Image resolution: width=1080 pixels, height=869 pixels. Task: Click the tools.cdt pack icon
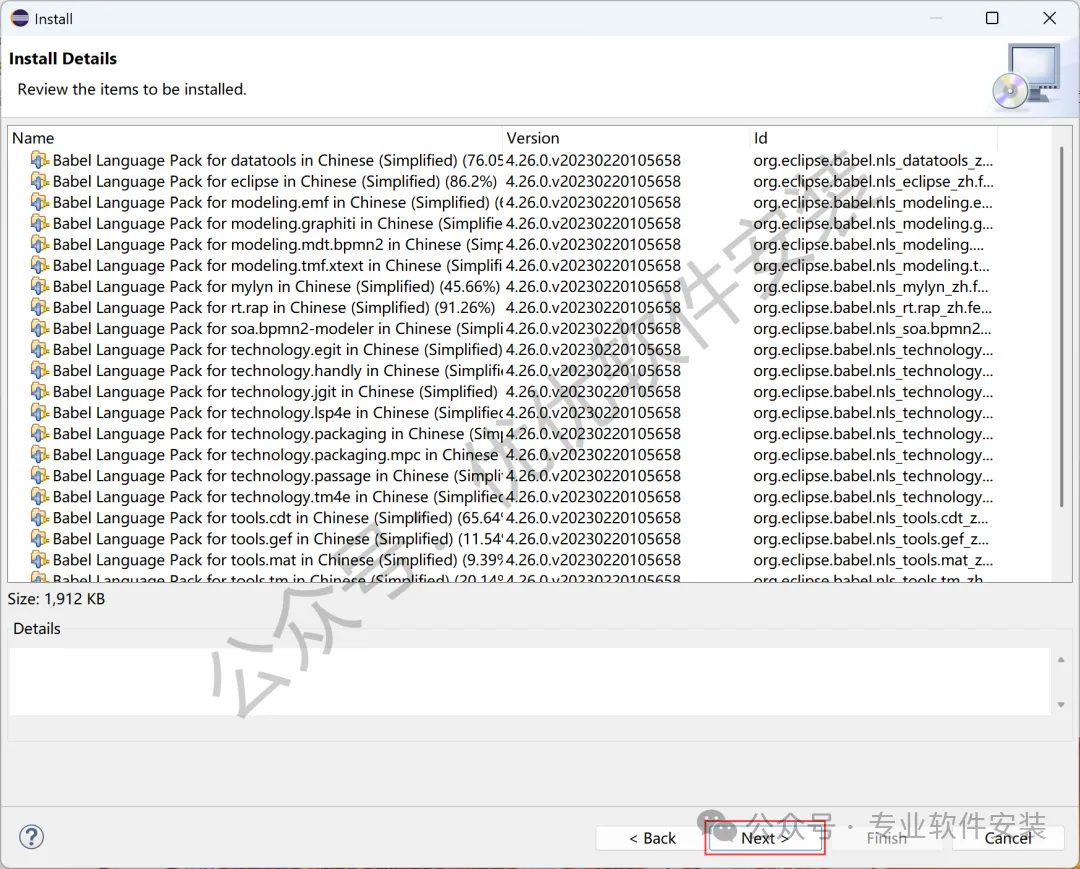pyautogui.click(x=40, y=518)
